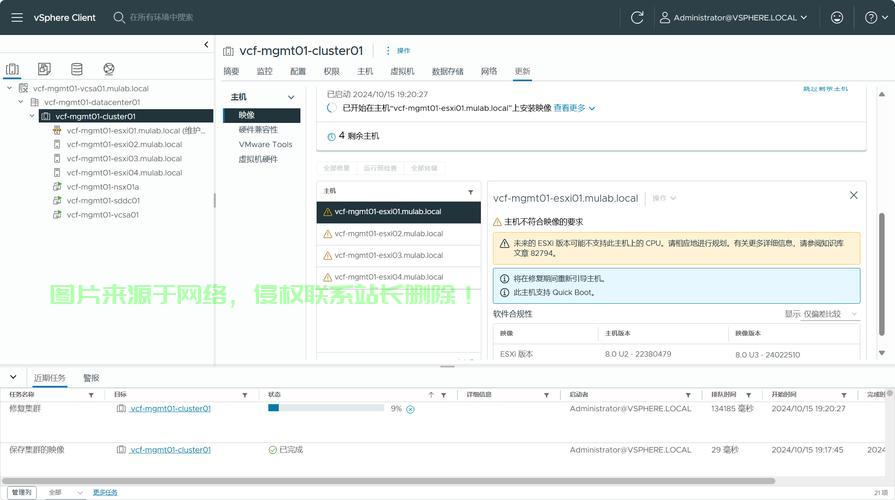Collapse the vcf-mgmt01-vcsa01.mulab.local tree node
This screenshot has width=895, height=500.
click(x=9, y=88)
